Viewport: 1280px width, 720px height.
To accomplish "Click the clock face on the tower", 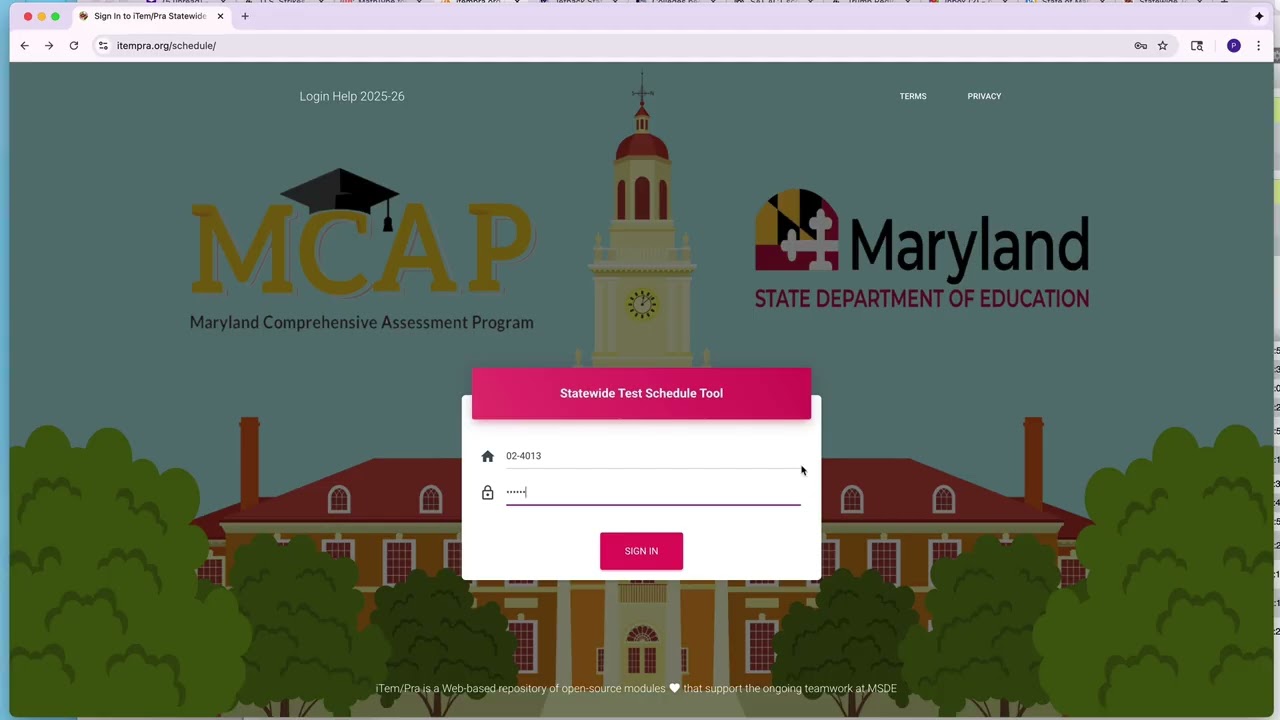I will [x=642, y=305].
